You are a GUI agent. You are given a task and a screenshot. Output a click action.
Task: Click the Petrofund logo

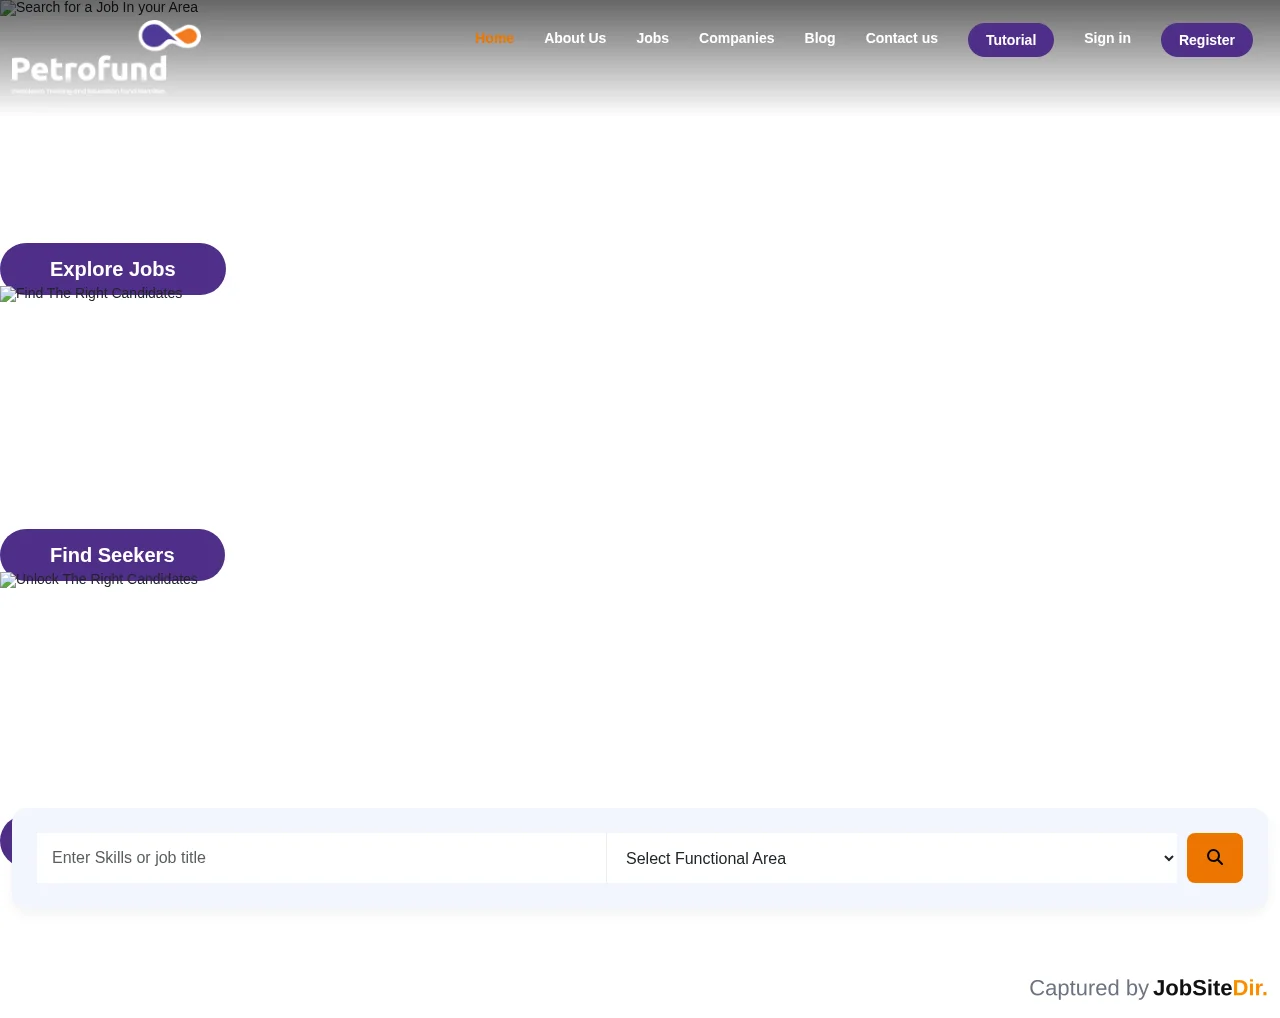[x=106, y=58]
